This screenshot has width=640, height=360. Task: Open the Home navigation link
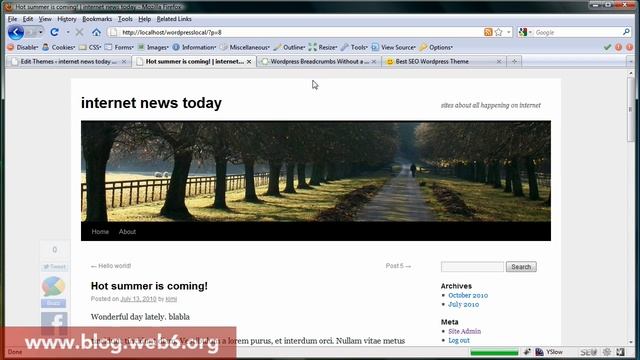click(x=100, y=231)
